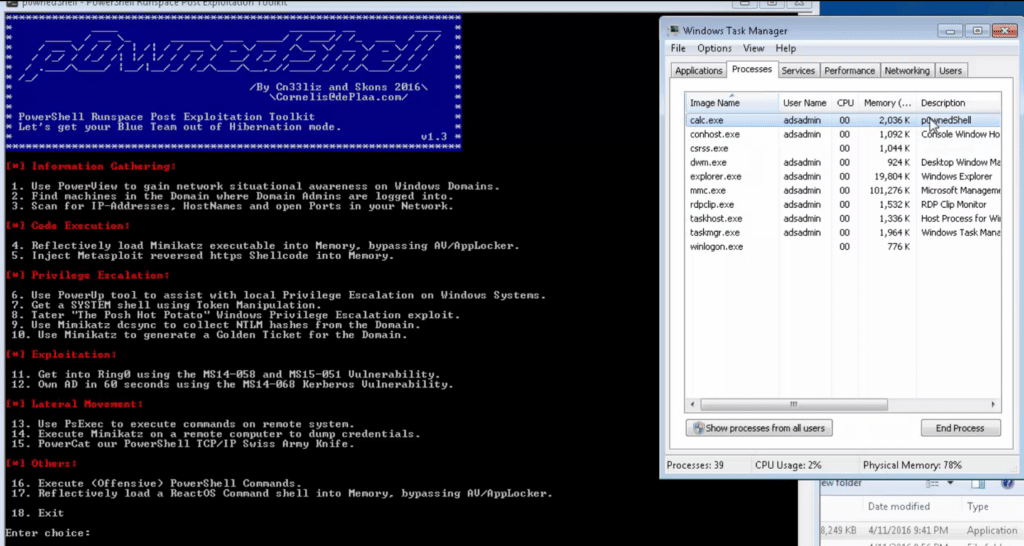Switch to the Performance tab
The image size is (1024, 546).
[x=849, y=71]
